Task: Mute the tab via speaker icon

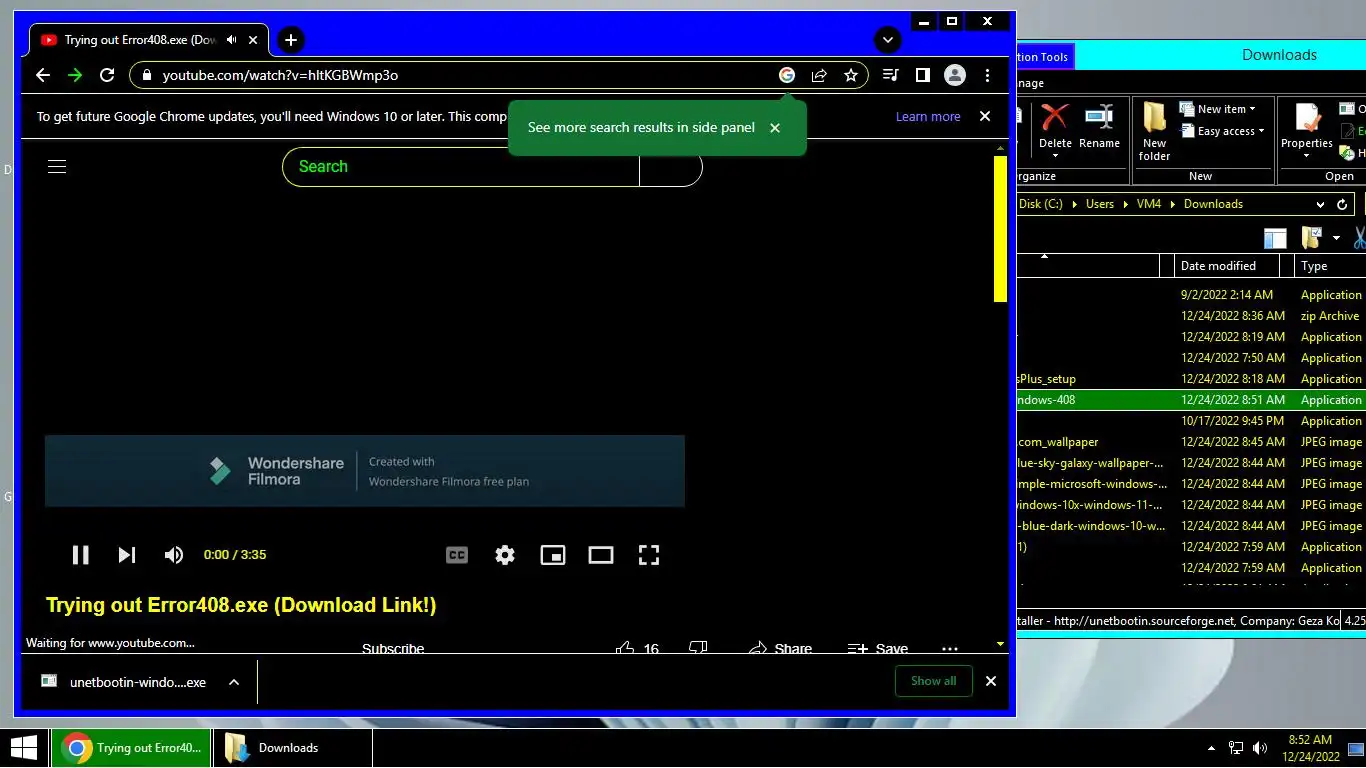Action: click(x=232, y=40)
